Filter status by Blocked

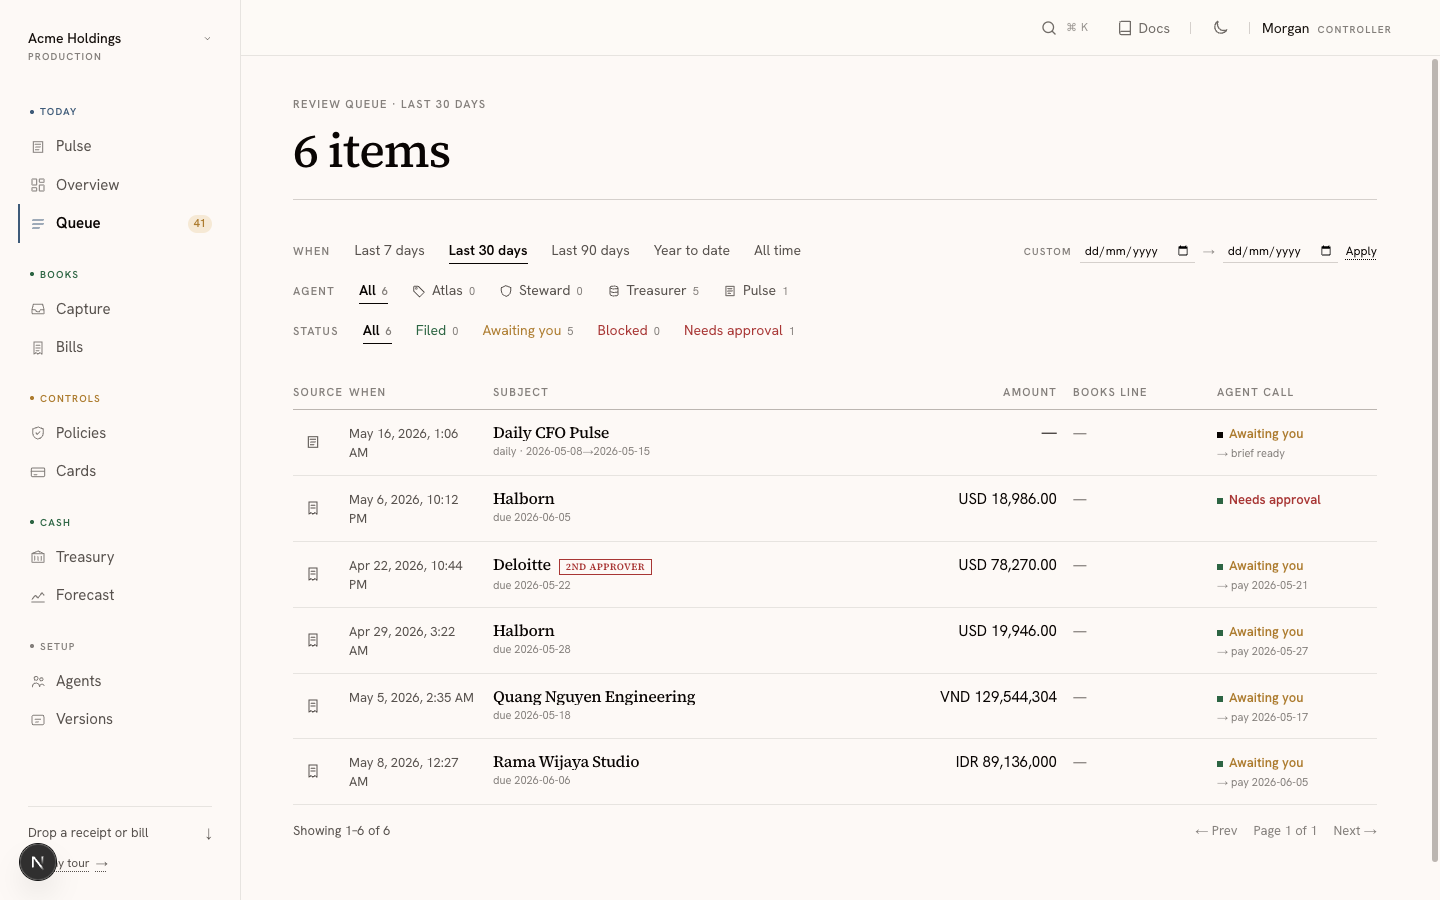[629, 331]
